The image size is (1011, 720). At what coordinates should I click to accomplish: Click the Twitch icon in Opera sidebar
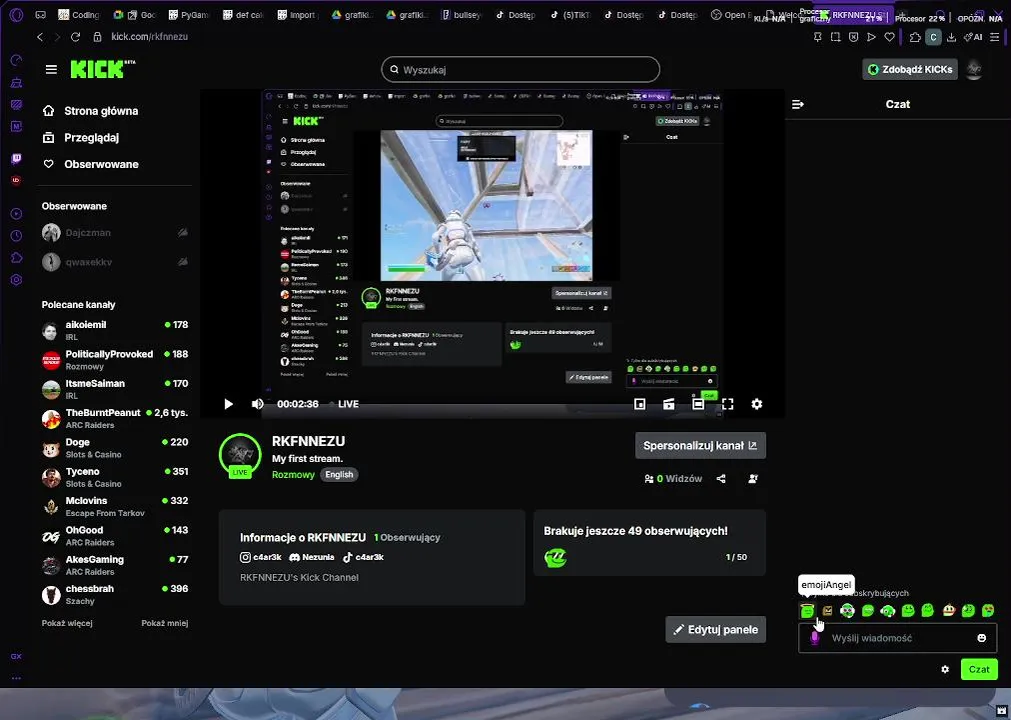pos(16,159)
